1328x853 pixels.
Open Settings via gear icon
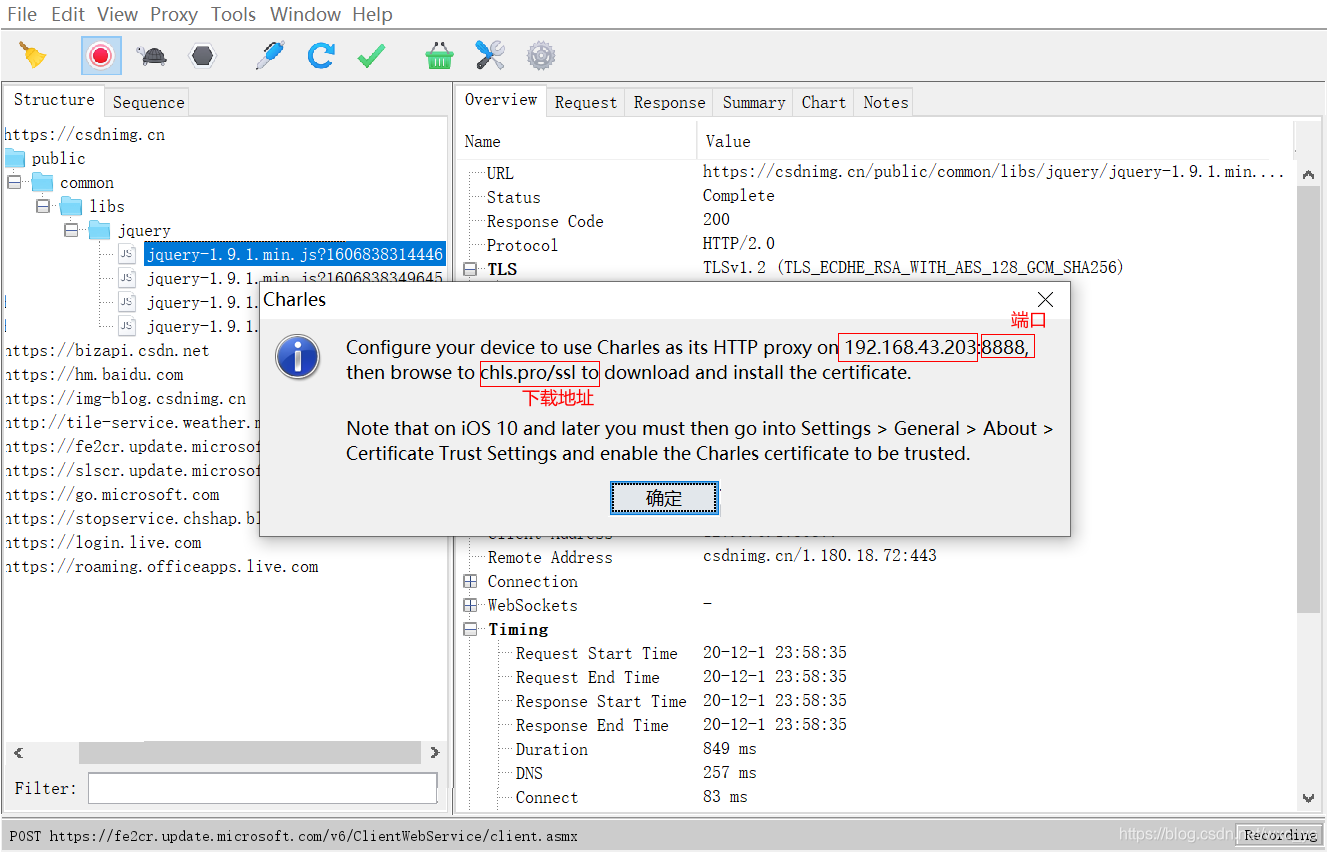coord(541,56)
